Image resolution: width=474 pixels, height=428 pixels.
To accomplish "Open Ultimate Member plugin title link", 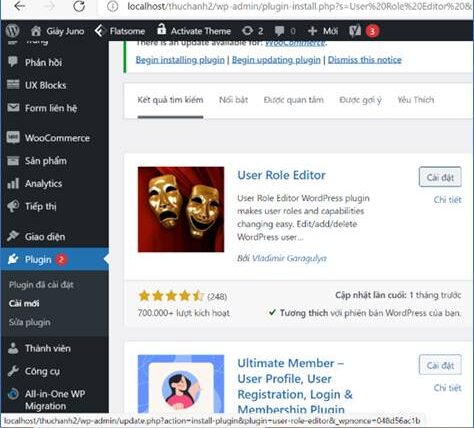I will tap(295, 386).
